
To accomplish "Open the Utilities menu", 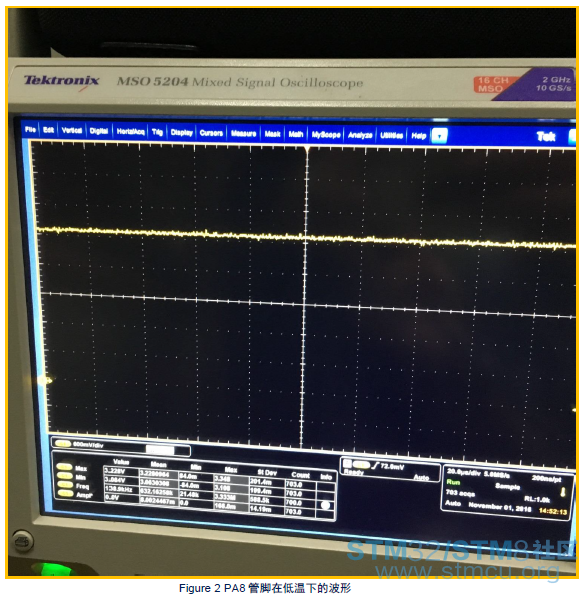I will click(x=391, y=135).
